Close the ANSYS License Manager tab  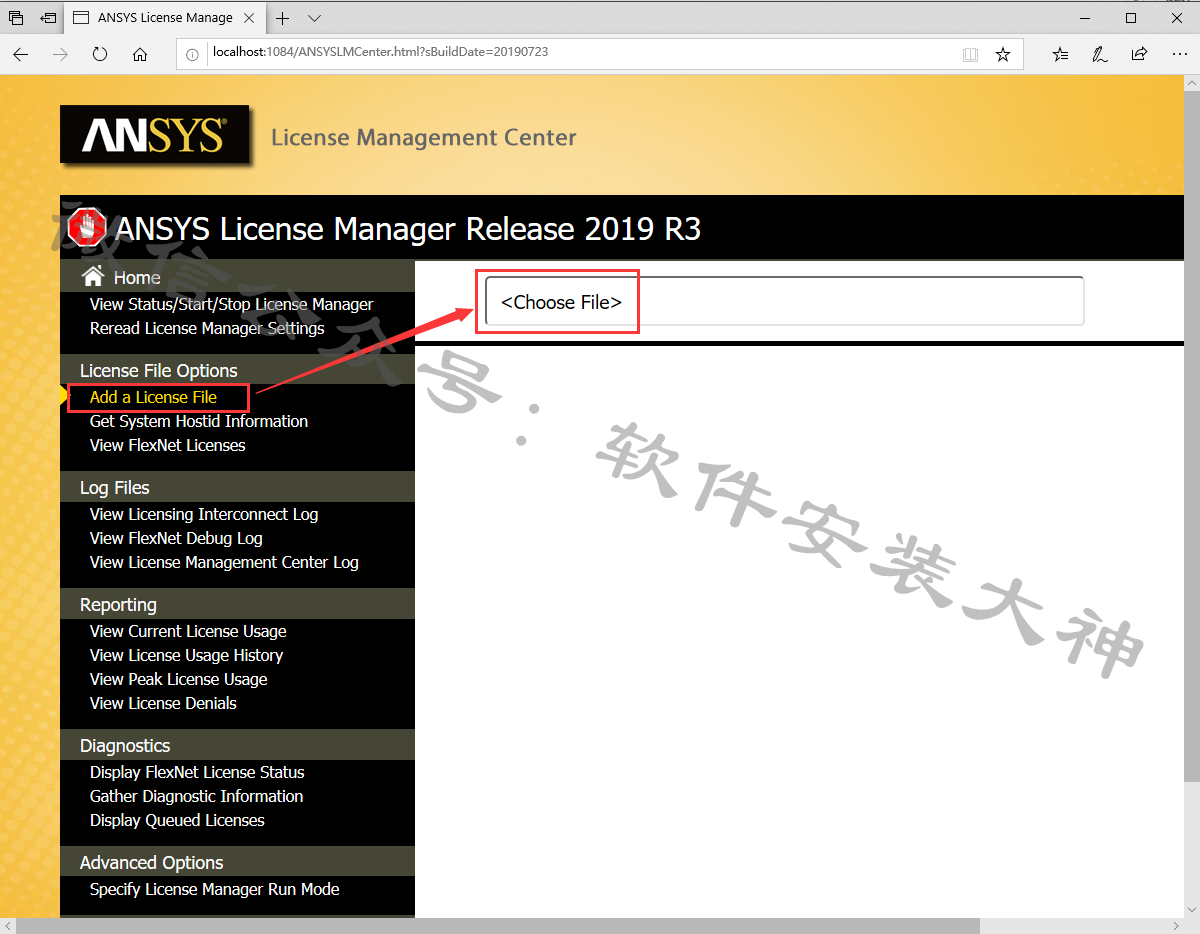(249, 18)
